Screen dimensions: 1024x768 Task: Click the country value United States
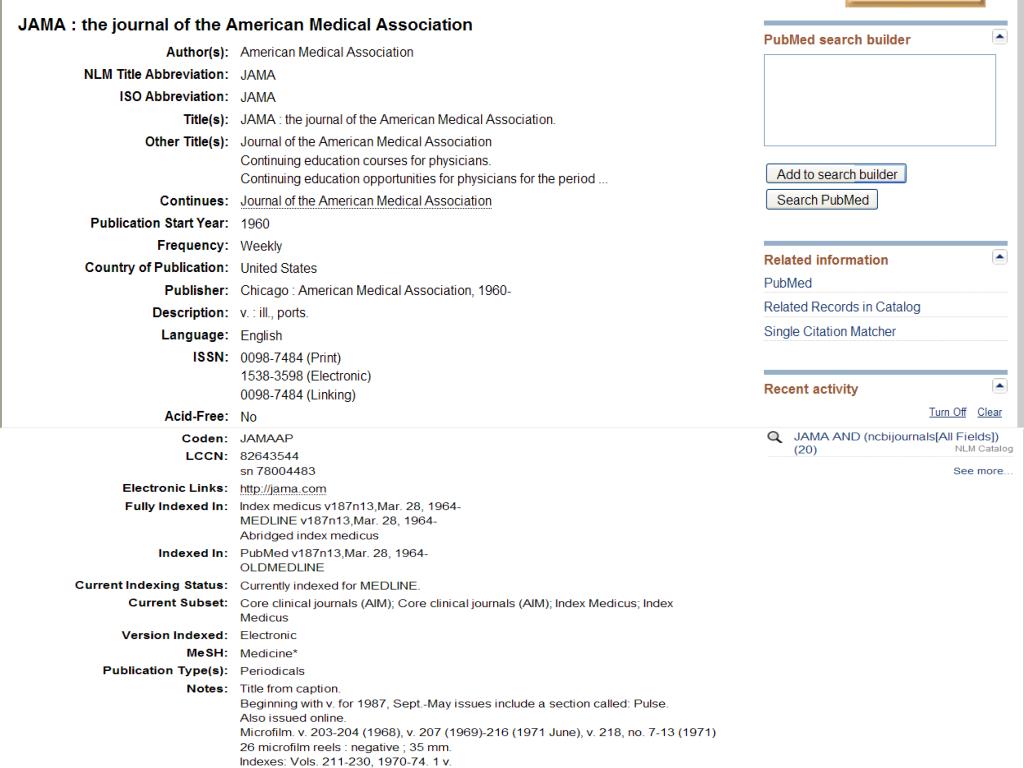point(278,268)
